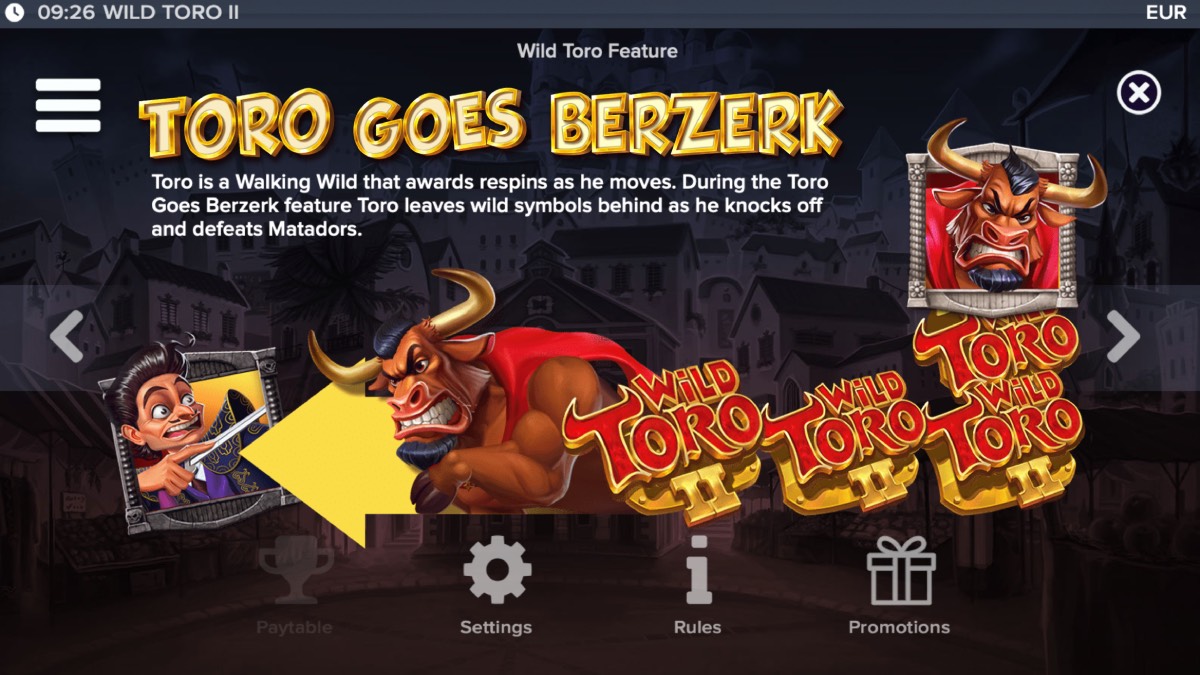Screen dimensions: 1200x675
Task: Select the Rules label
Action: [x=698, y=628]
